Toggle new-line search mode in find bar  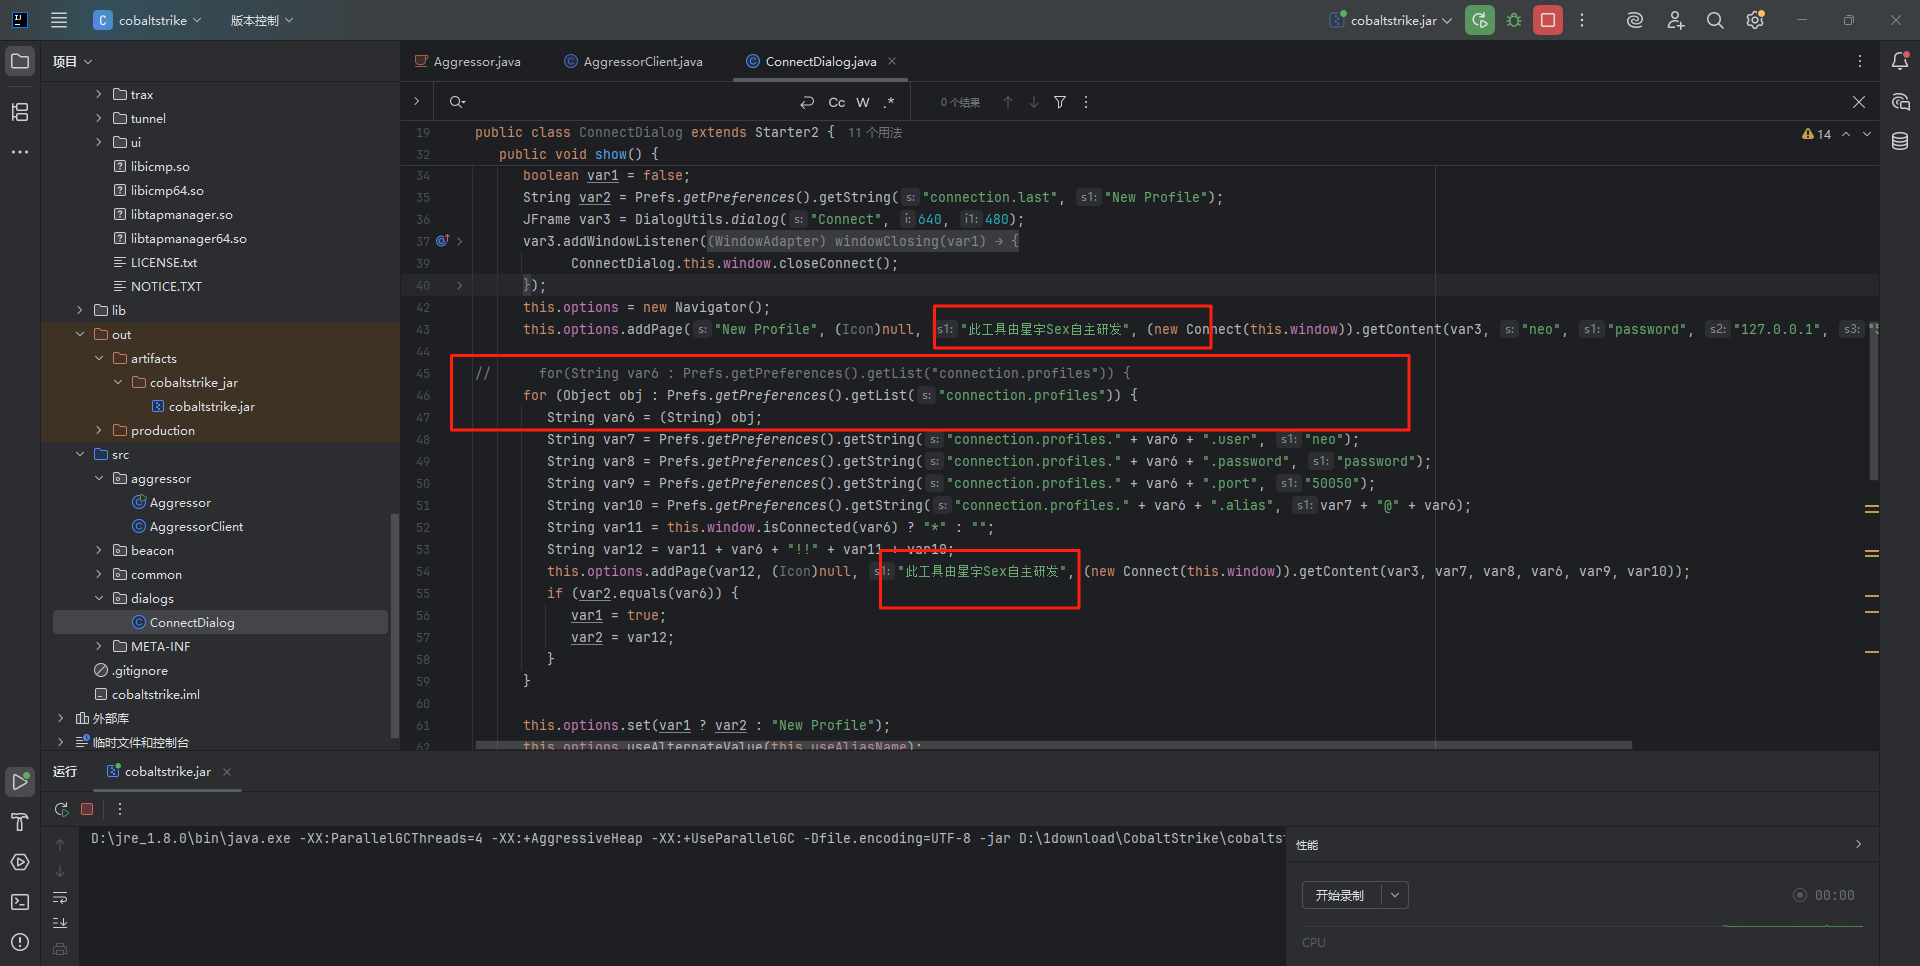click(x=807, y=102)
